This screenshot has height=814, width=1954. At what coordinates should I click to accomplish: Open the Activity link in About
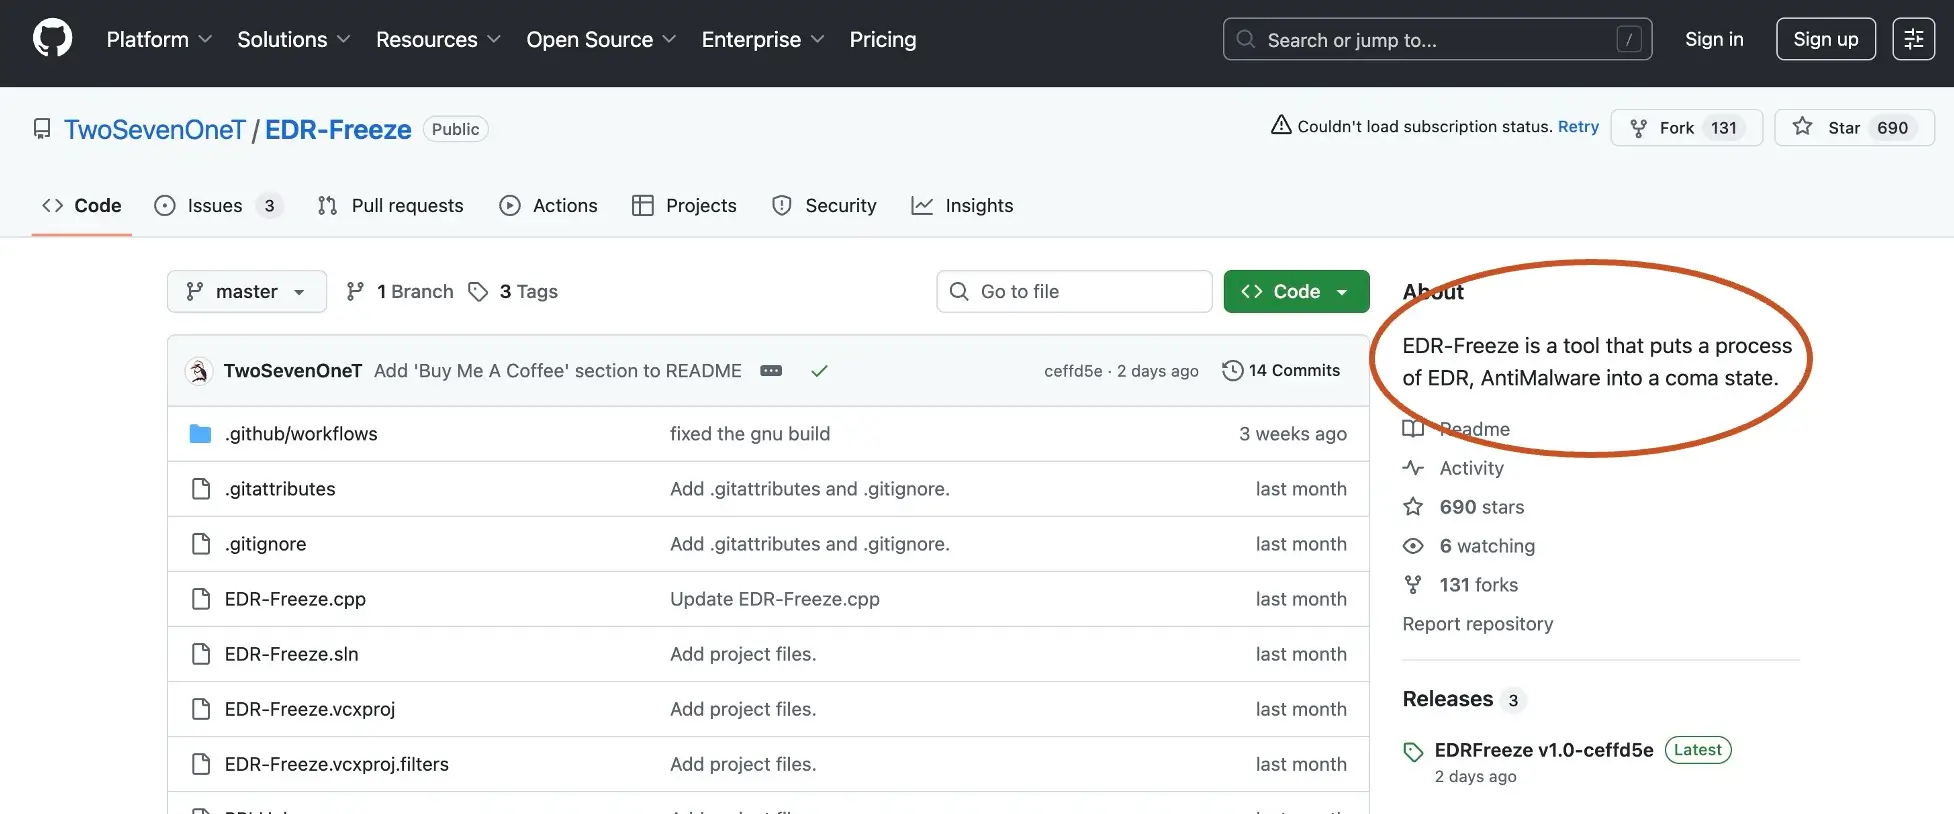pos(1471,468)
